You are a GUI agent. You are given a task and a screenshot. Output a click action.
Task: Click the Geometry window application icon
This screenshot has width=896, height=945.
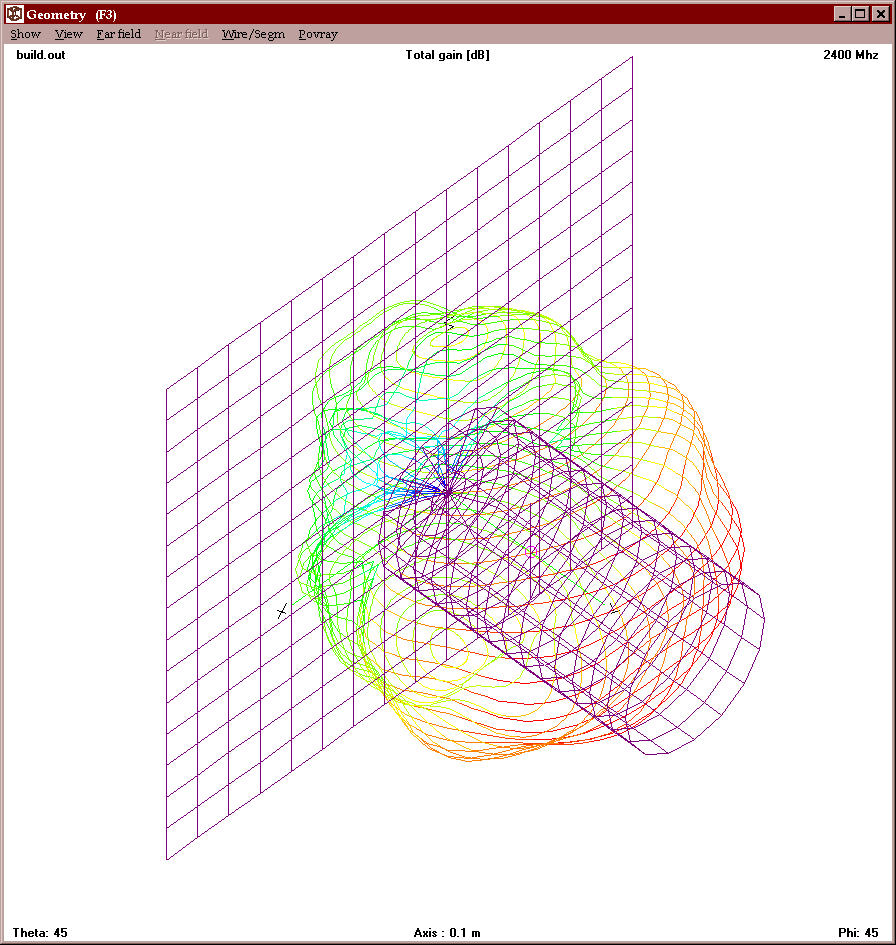14,14
